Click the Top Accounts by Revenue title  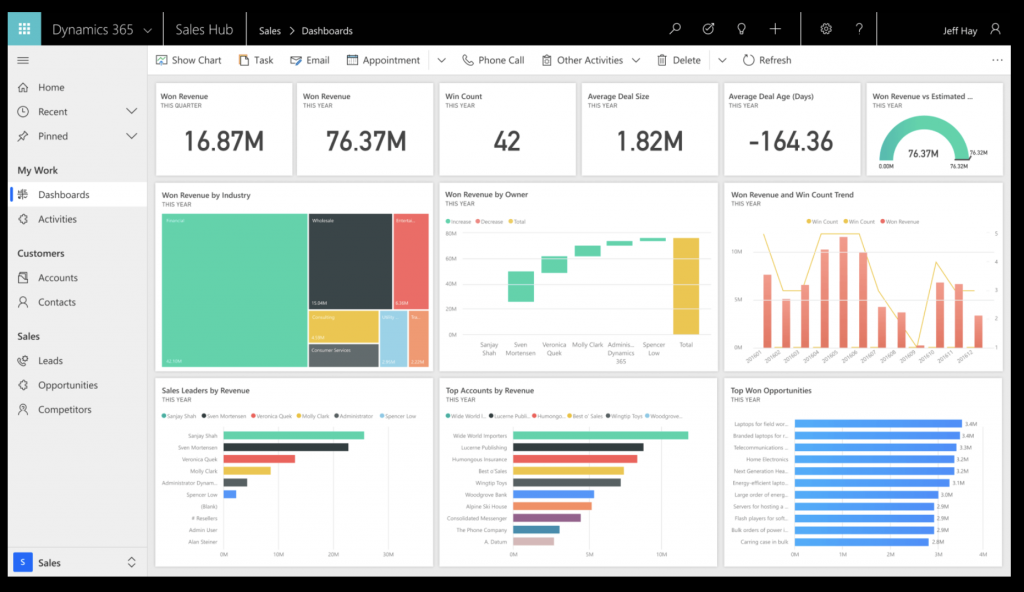pos(490,391)
